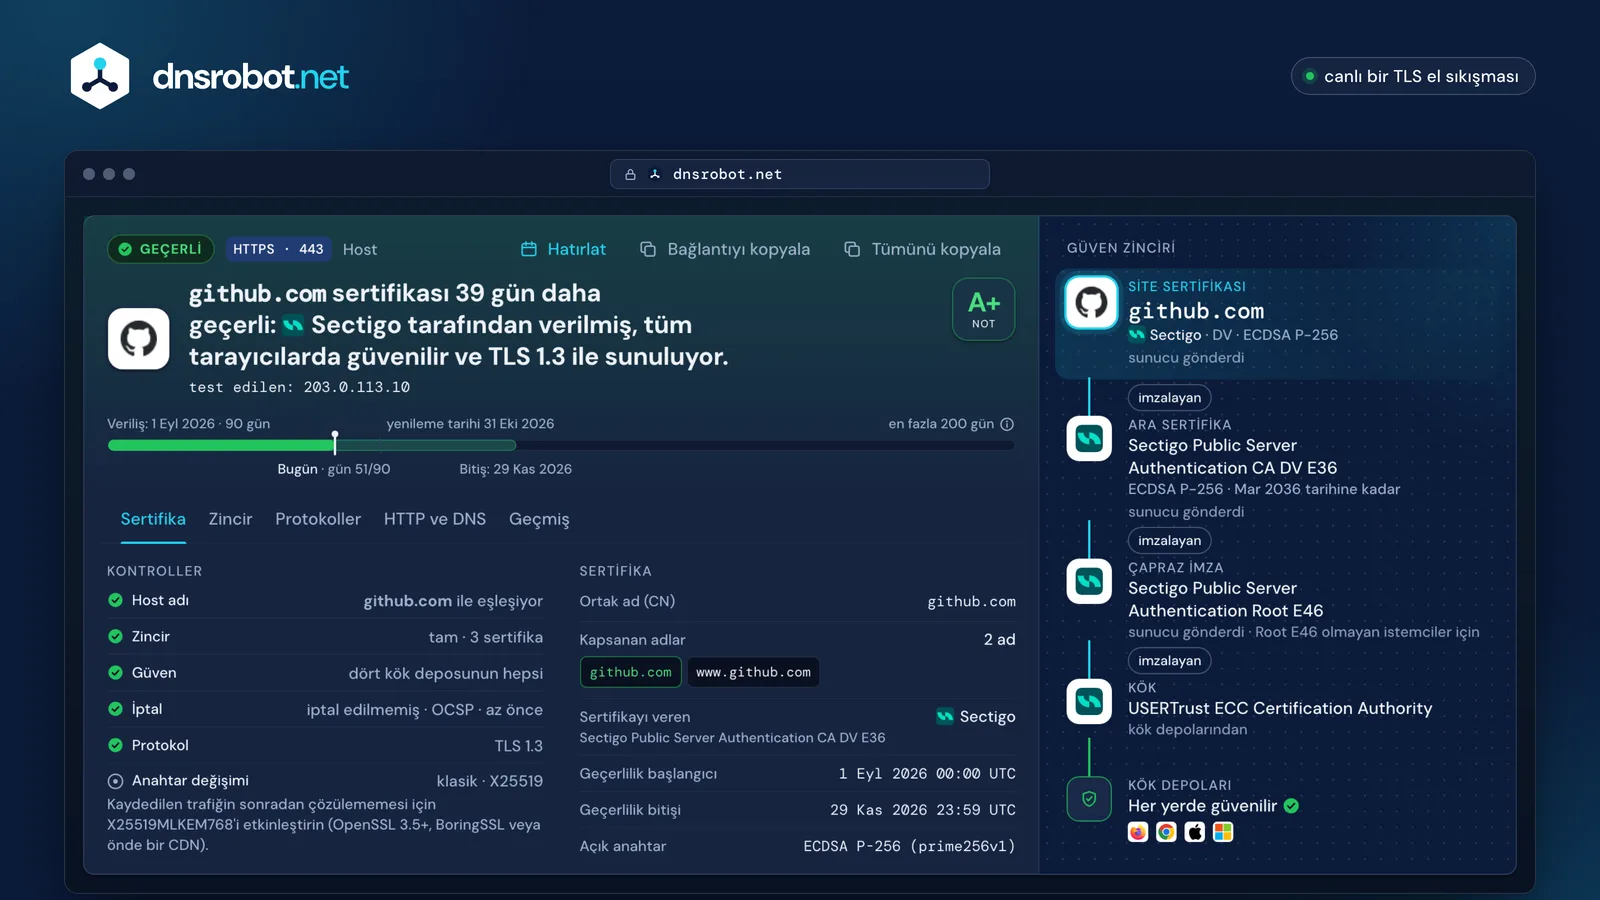The width and height of the screenshot is (1600, 900).
Task: Click the github.com covered name chip
Action: click(631, 672)
